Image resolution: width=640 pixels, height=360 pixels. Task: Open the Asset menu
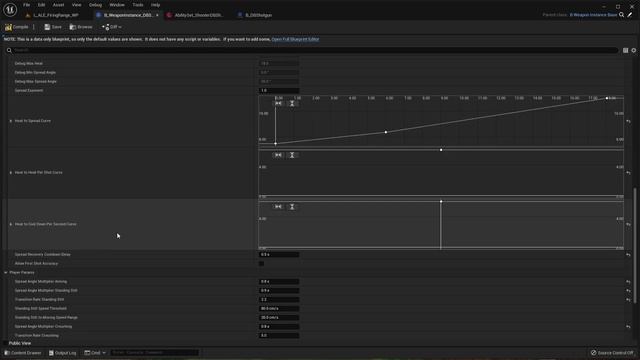pyautogui.click(x=58, y=5)
